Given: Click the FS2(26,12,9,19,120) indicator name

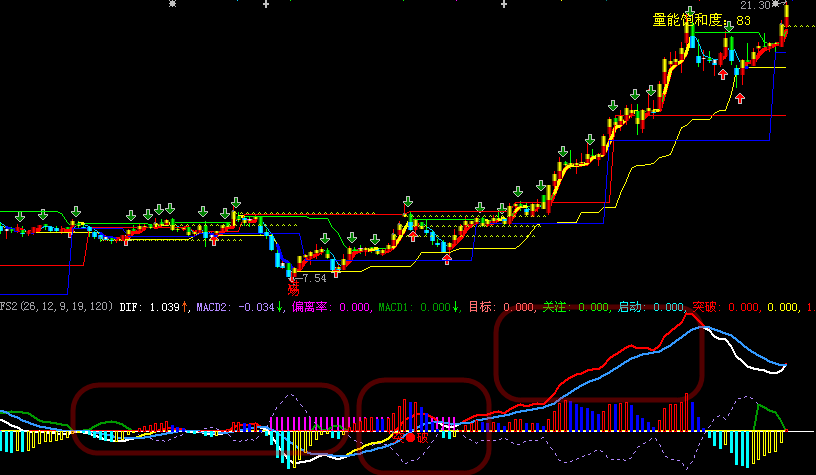Looking at the screenshot, I should [x=56, y=306].
